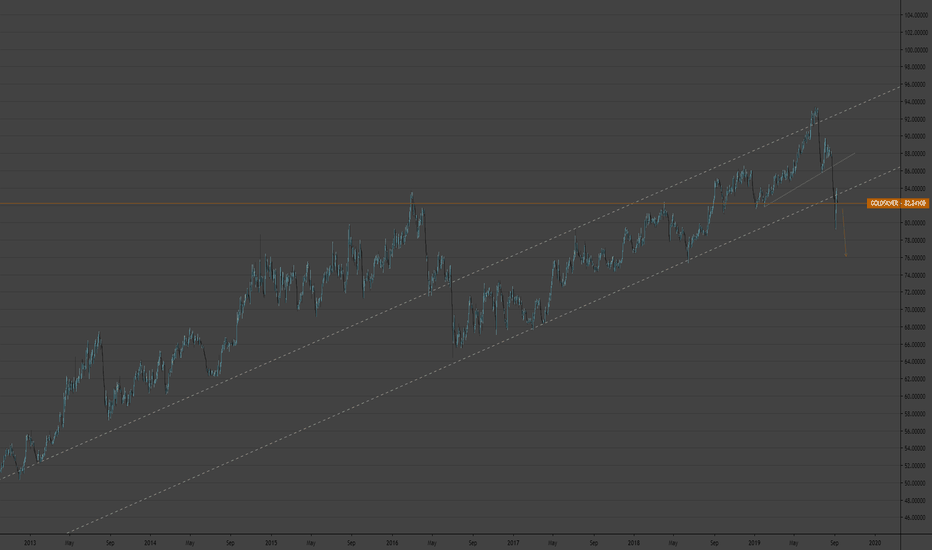Click the 66.00000 price axis label

[916, 344]
